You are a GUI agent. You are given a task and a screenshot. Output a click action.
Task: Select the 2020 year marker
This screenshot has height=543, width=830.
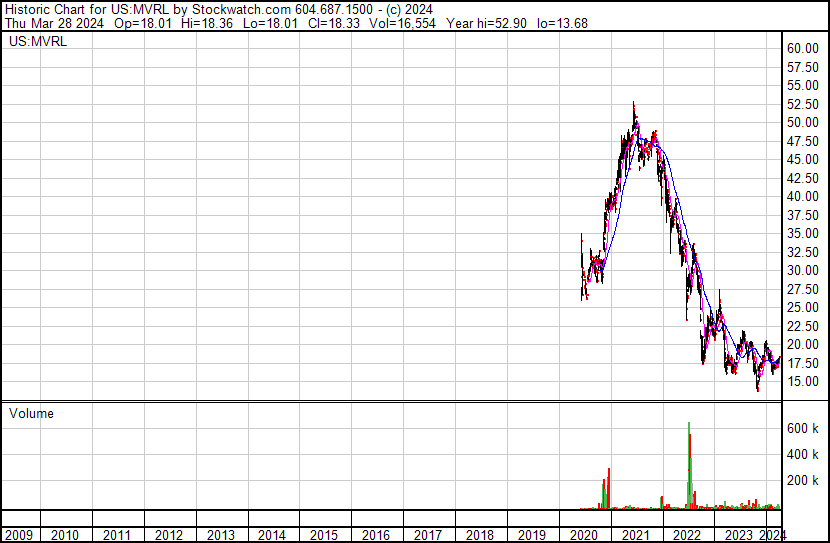pyautogui.click(x=583, y=535)
